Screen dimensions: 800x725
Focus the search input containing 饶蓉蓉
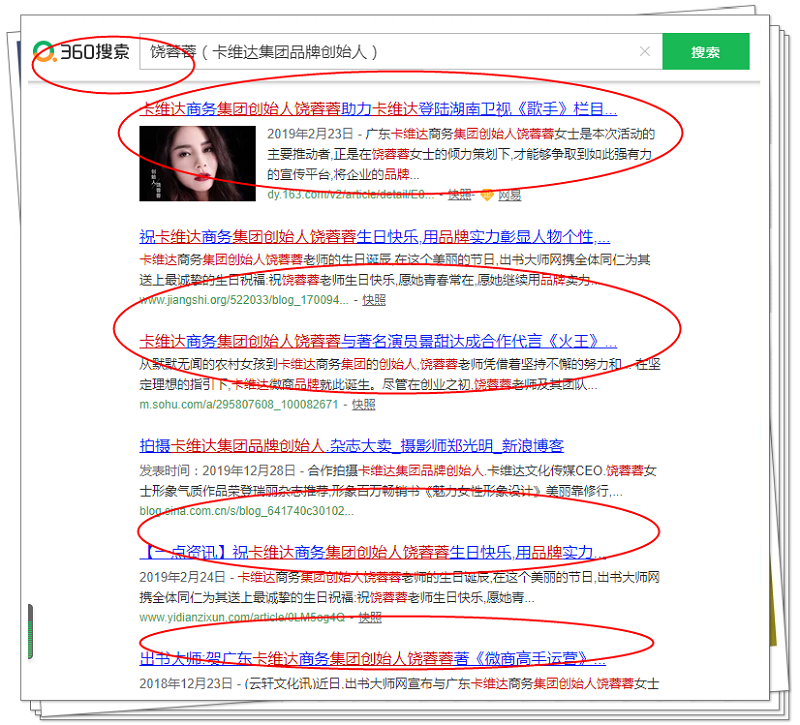point(390,52)
